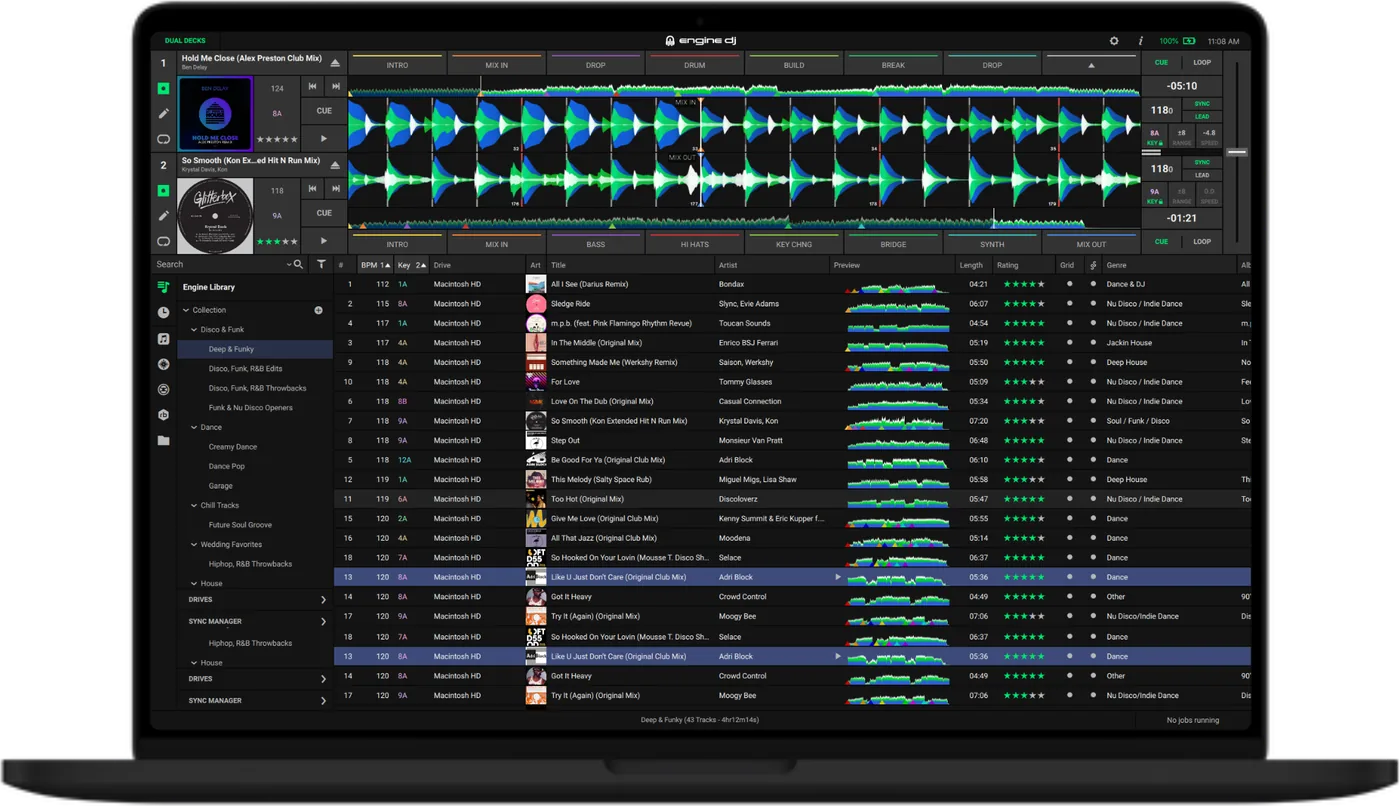
Task: Open the Traktor library source icon
Action: tap(164, 390)
